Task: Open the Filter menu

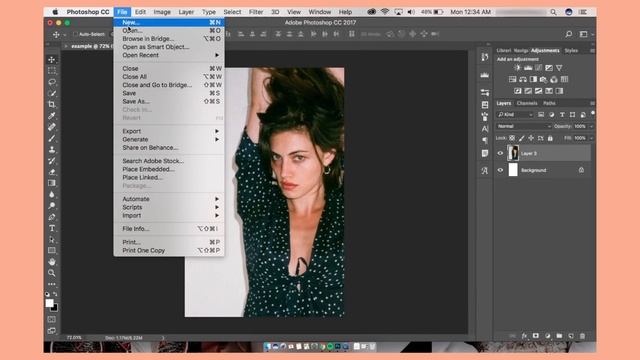Action: (x=256, y=12)
